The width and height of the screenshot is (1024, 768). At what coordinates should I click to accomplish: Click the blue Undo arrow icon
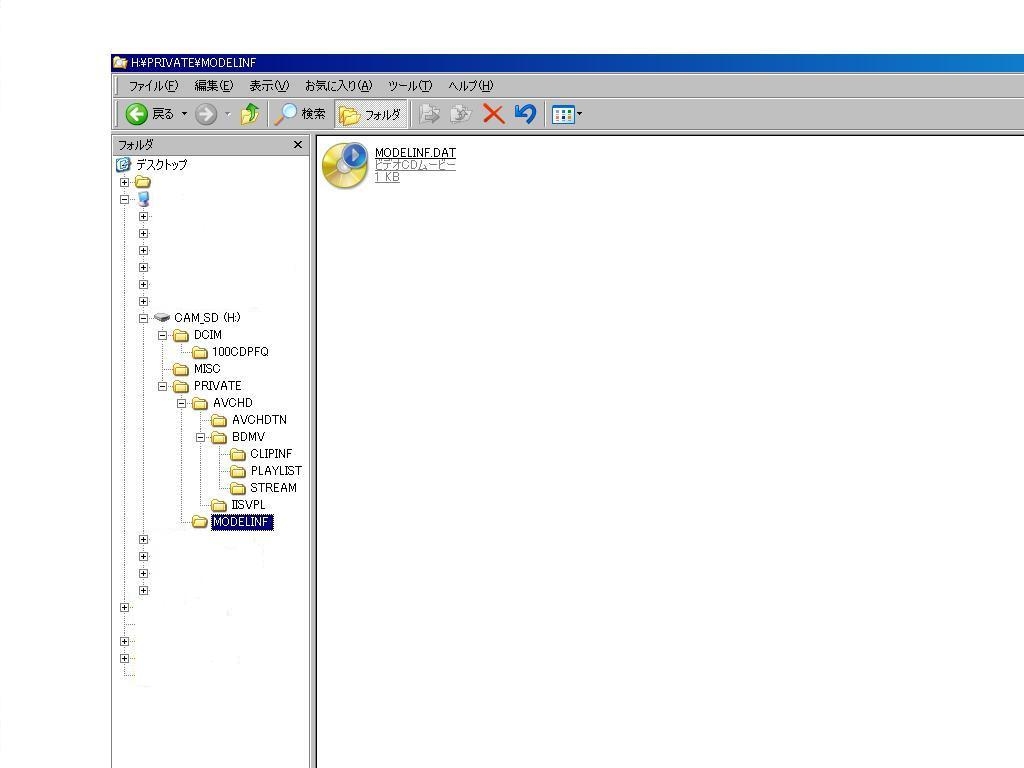(x=525, y=114)
